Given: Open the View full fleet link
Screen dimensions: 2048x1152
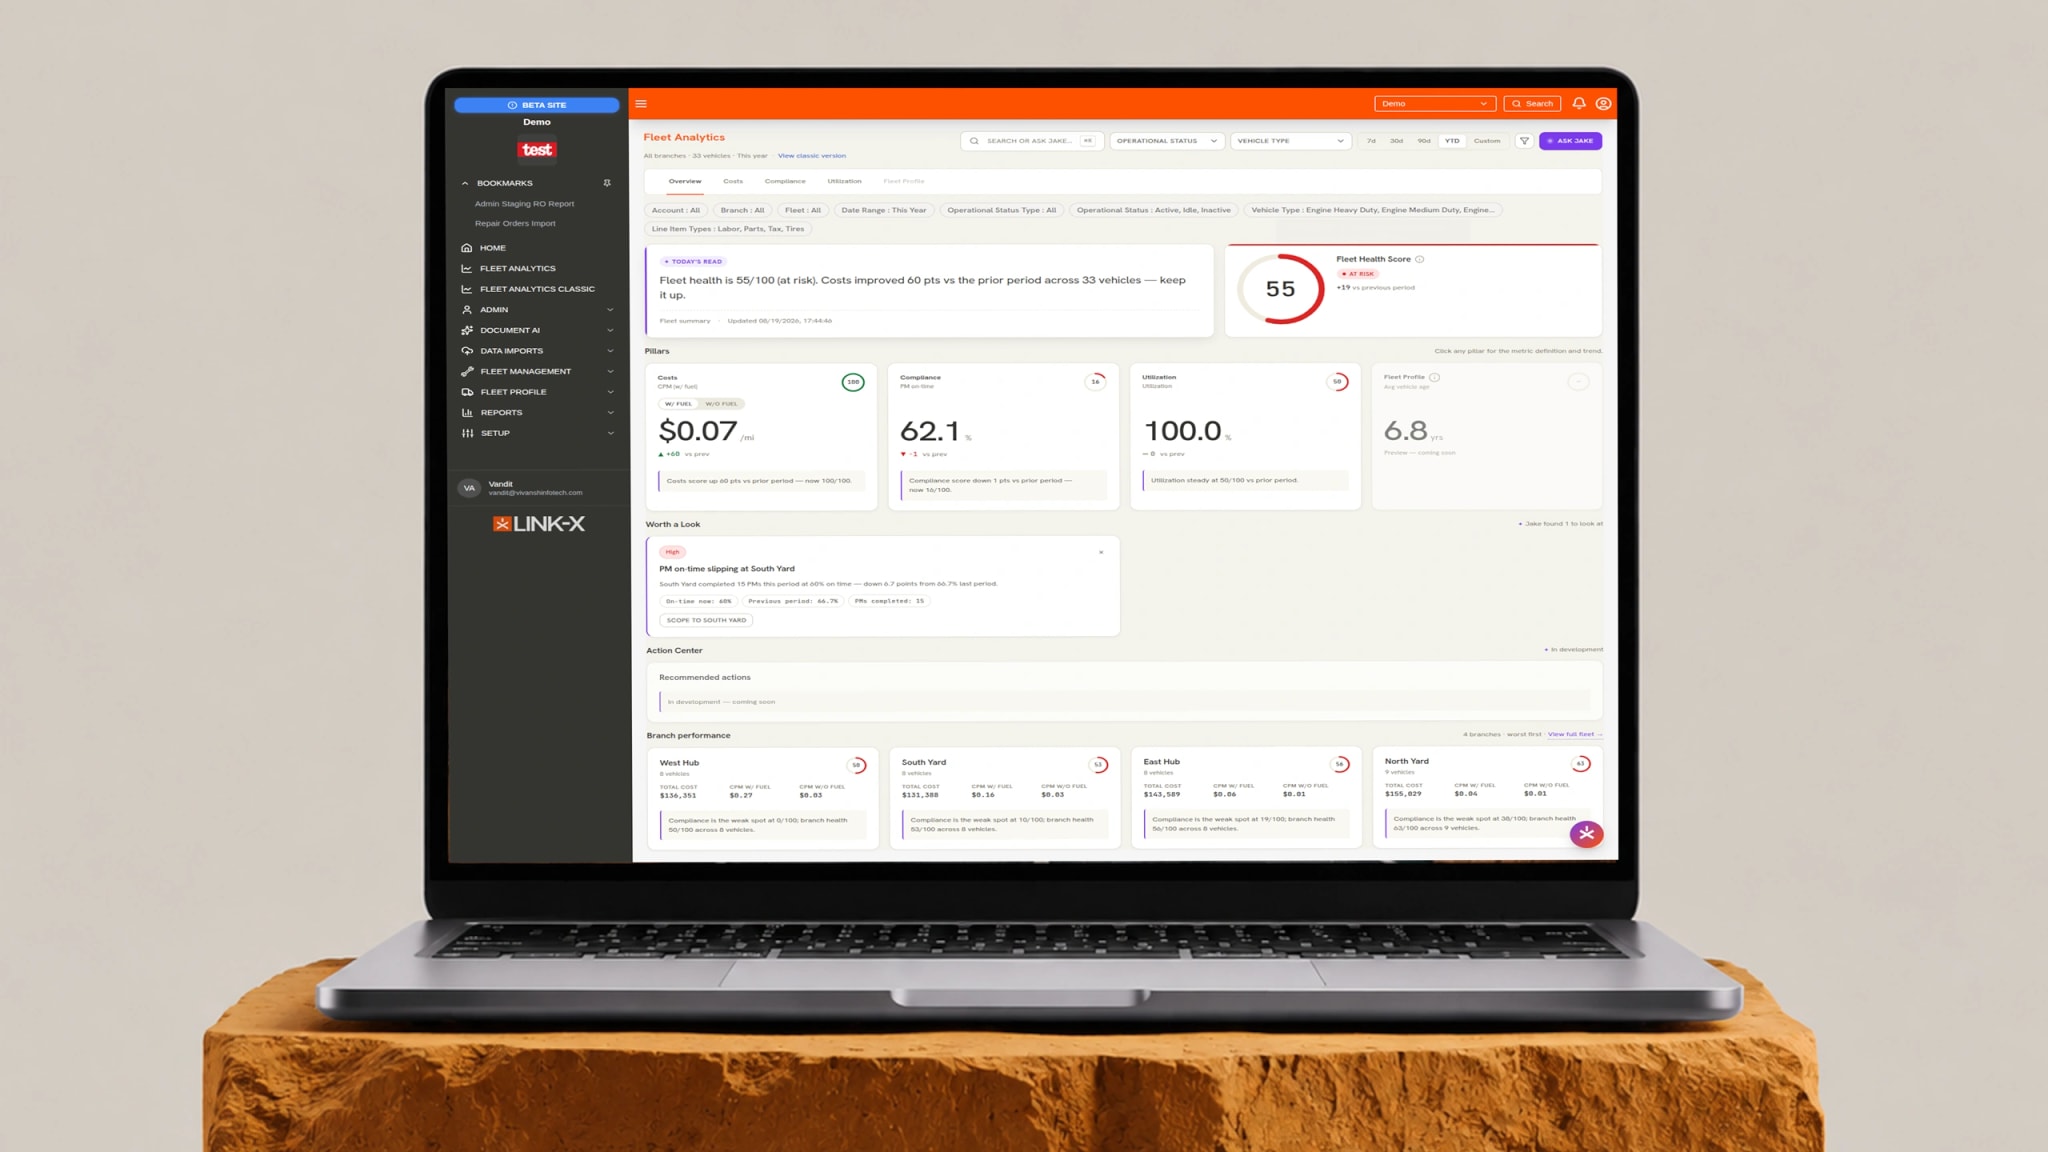Looking at the screenshot, I should [x=1574, y=734].
